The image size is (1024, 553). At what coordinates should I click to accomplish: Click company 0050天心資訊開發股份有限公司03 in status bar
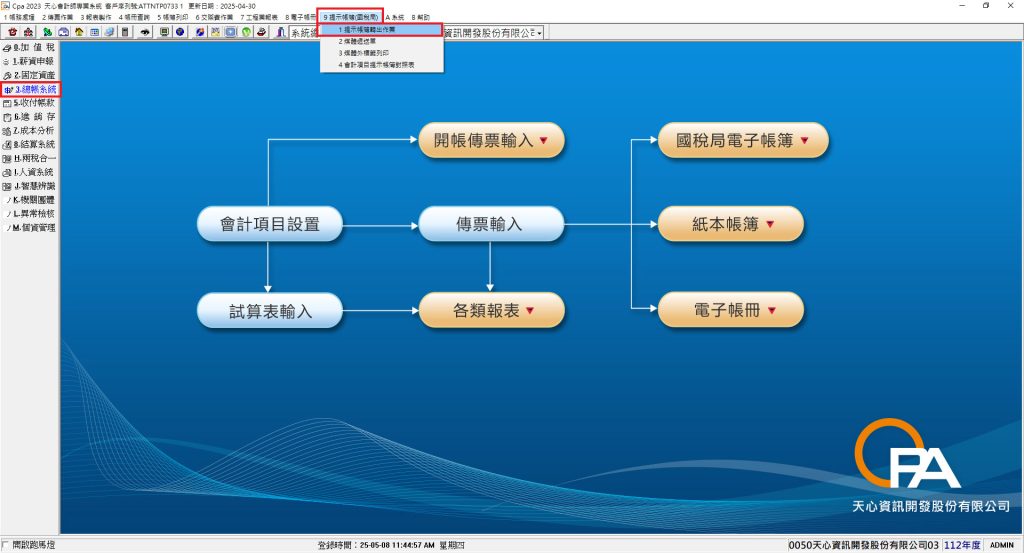coord(863,545)
